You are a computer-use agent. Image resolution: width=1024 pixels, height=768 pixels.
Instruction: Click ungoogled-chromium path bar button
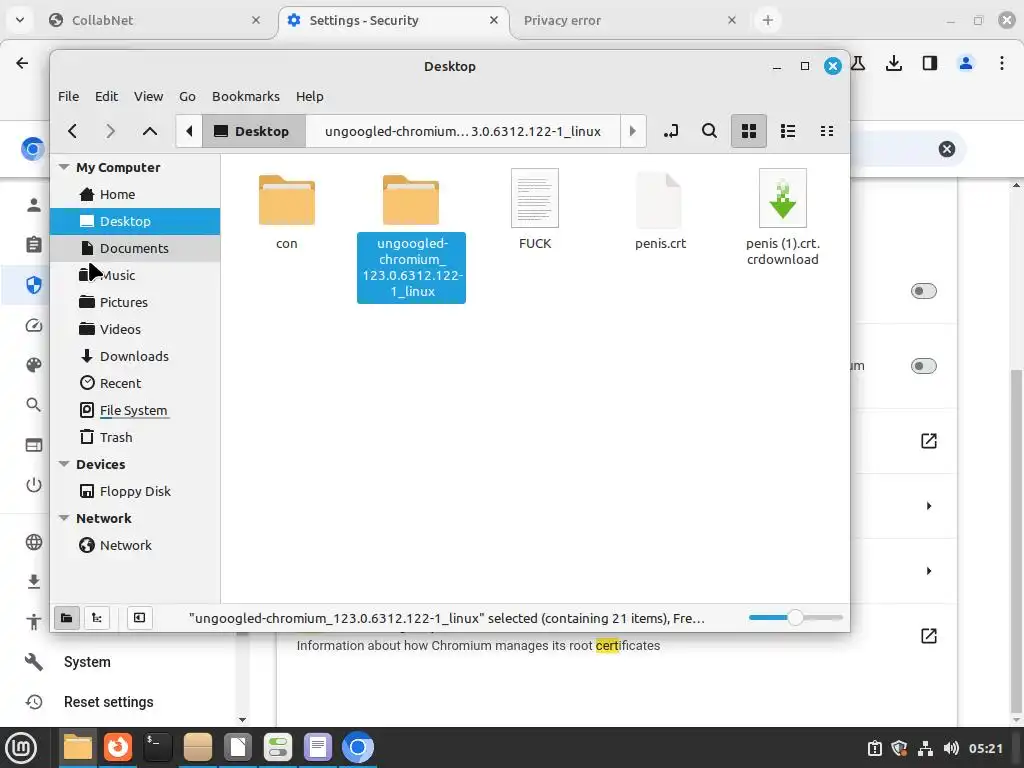[x=463, y=131]
